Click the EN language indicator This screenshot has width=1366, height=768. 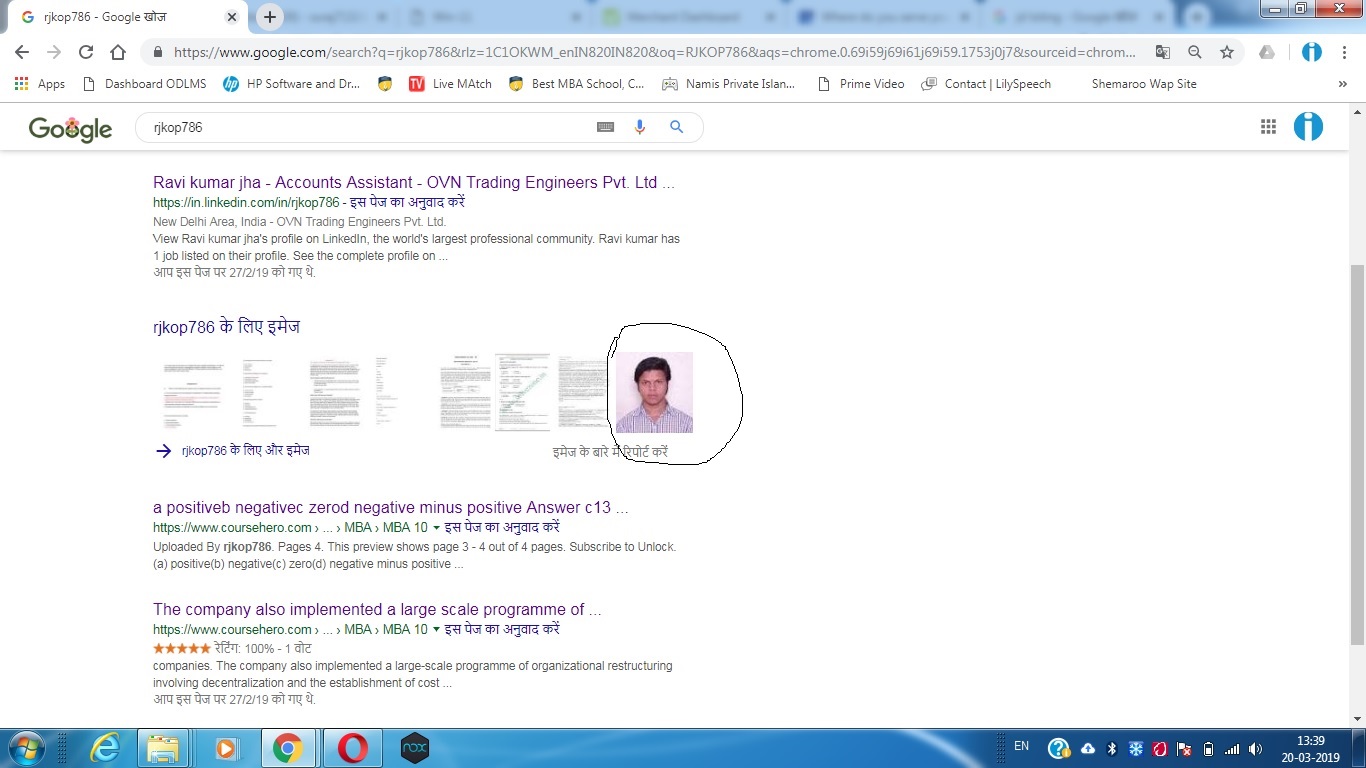[1021, 746]
